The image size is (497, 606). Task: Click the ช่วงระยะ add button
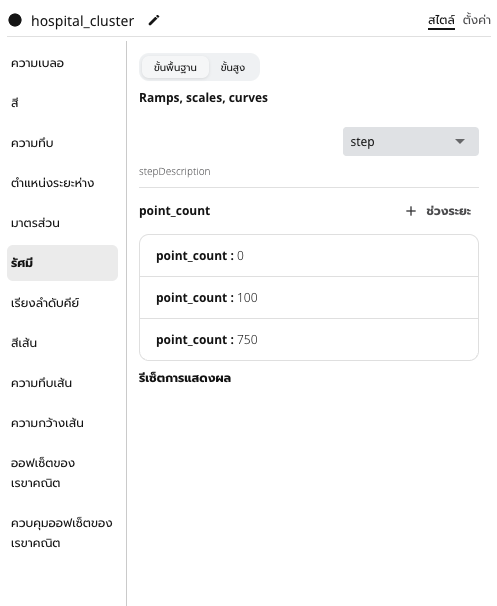tap(438, 211)
